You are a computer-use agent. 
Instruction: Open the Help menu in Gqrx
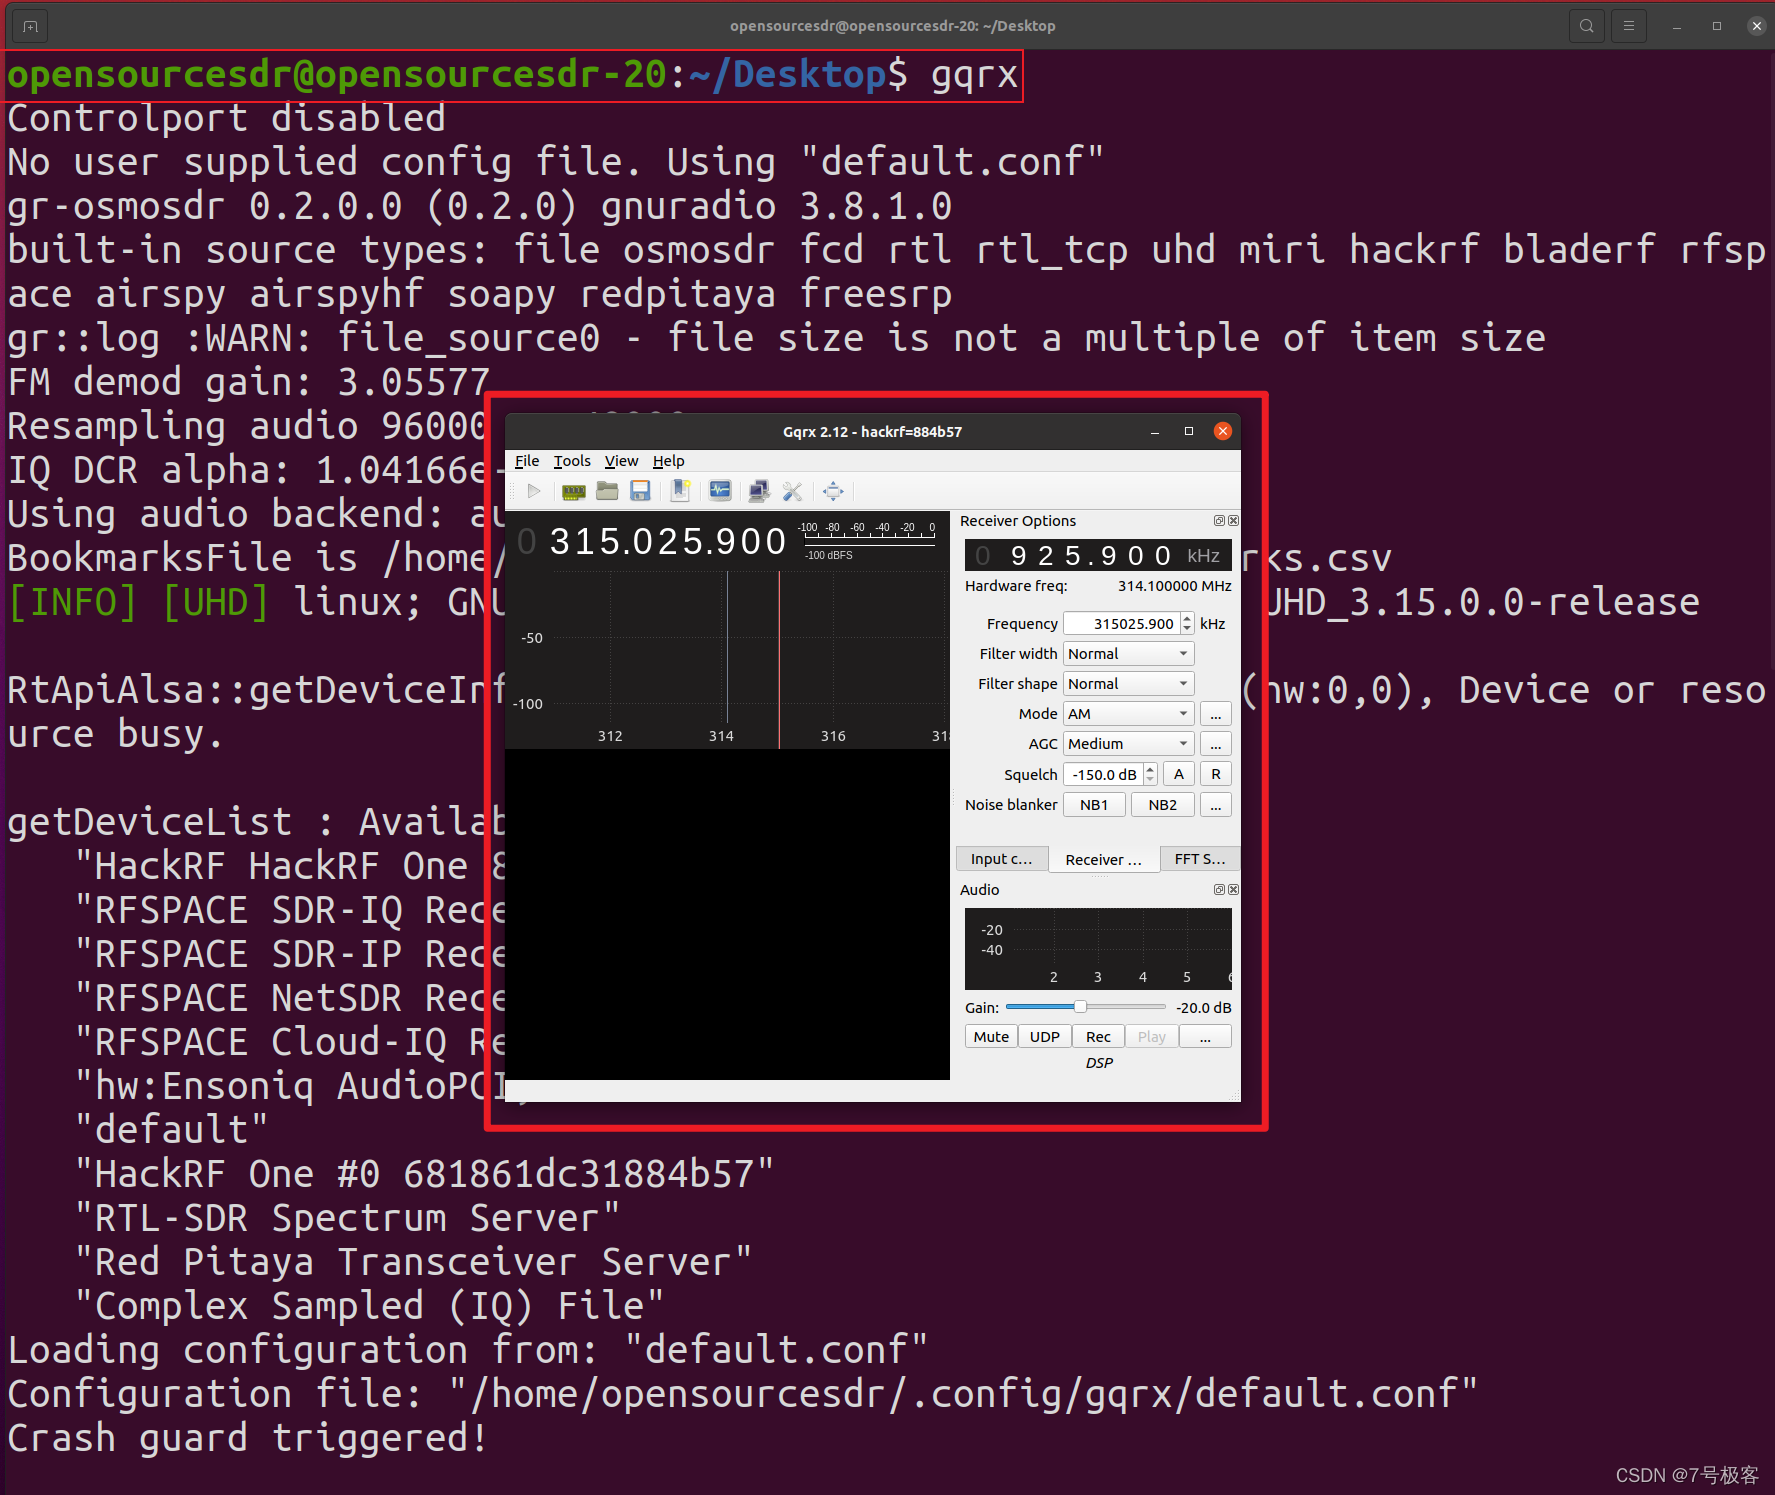click(669, 461)
